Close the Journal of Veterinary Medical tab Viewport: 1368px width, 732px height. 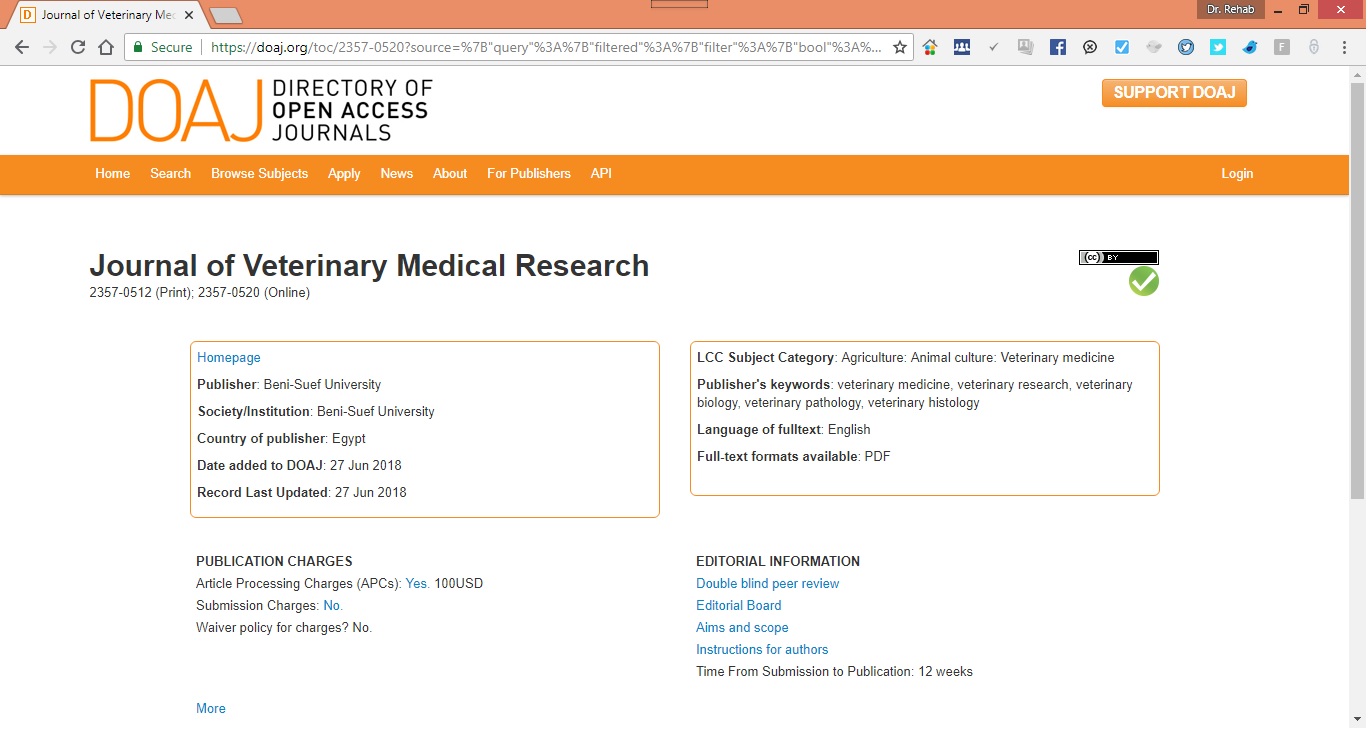click(x=189, y=15)
